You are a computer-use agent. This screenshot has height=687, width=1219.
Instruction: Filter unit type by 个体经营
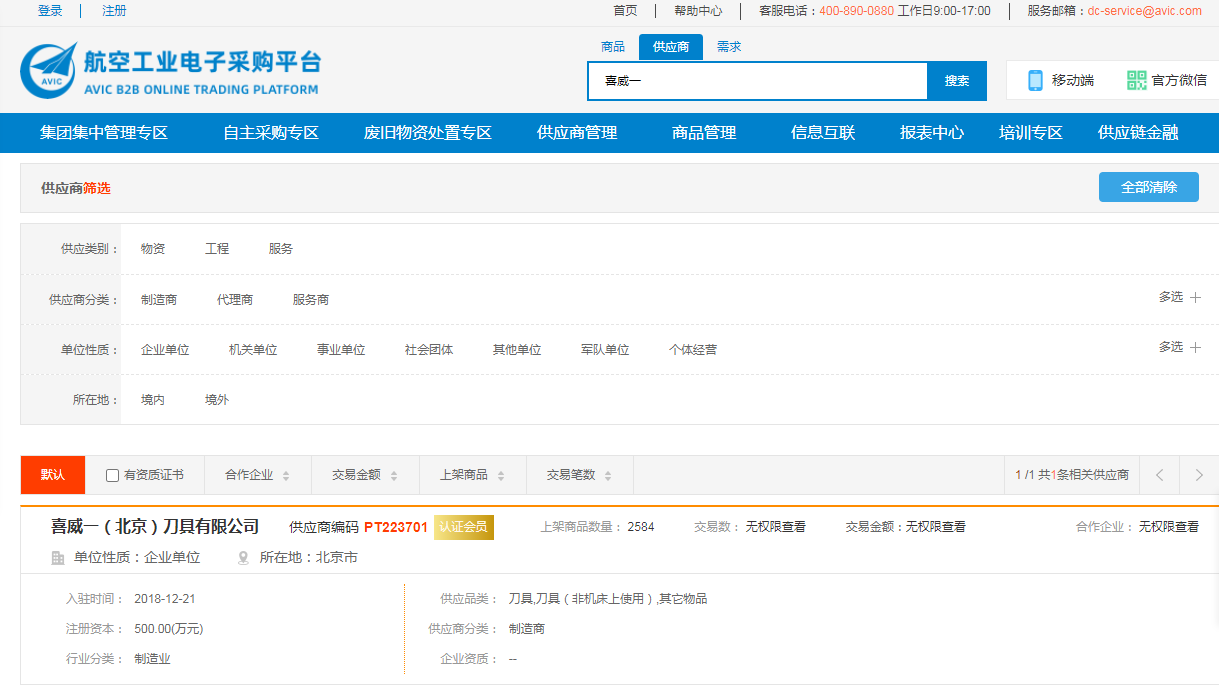693,350
